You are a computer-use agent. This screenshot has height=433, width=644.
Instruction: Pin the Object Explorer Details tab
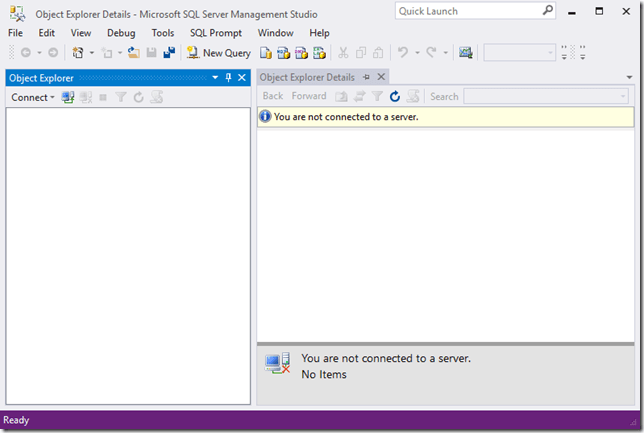(366, 77)
